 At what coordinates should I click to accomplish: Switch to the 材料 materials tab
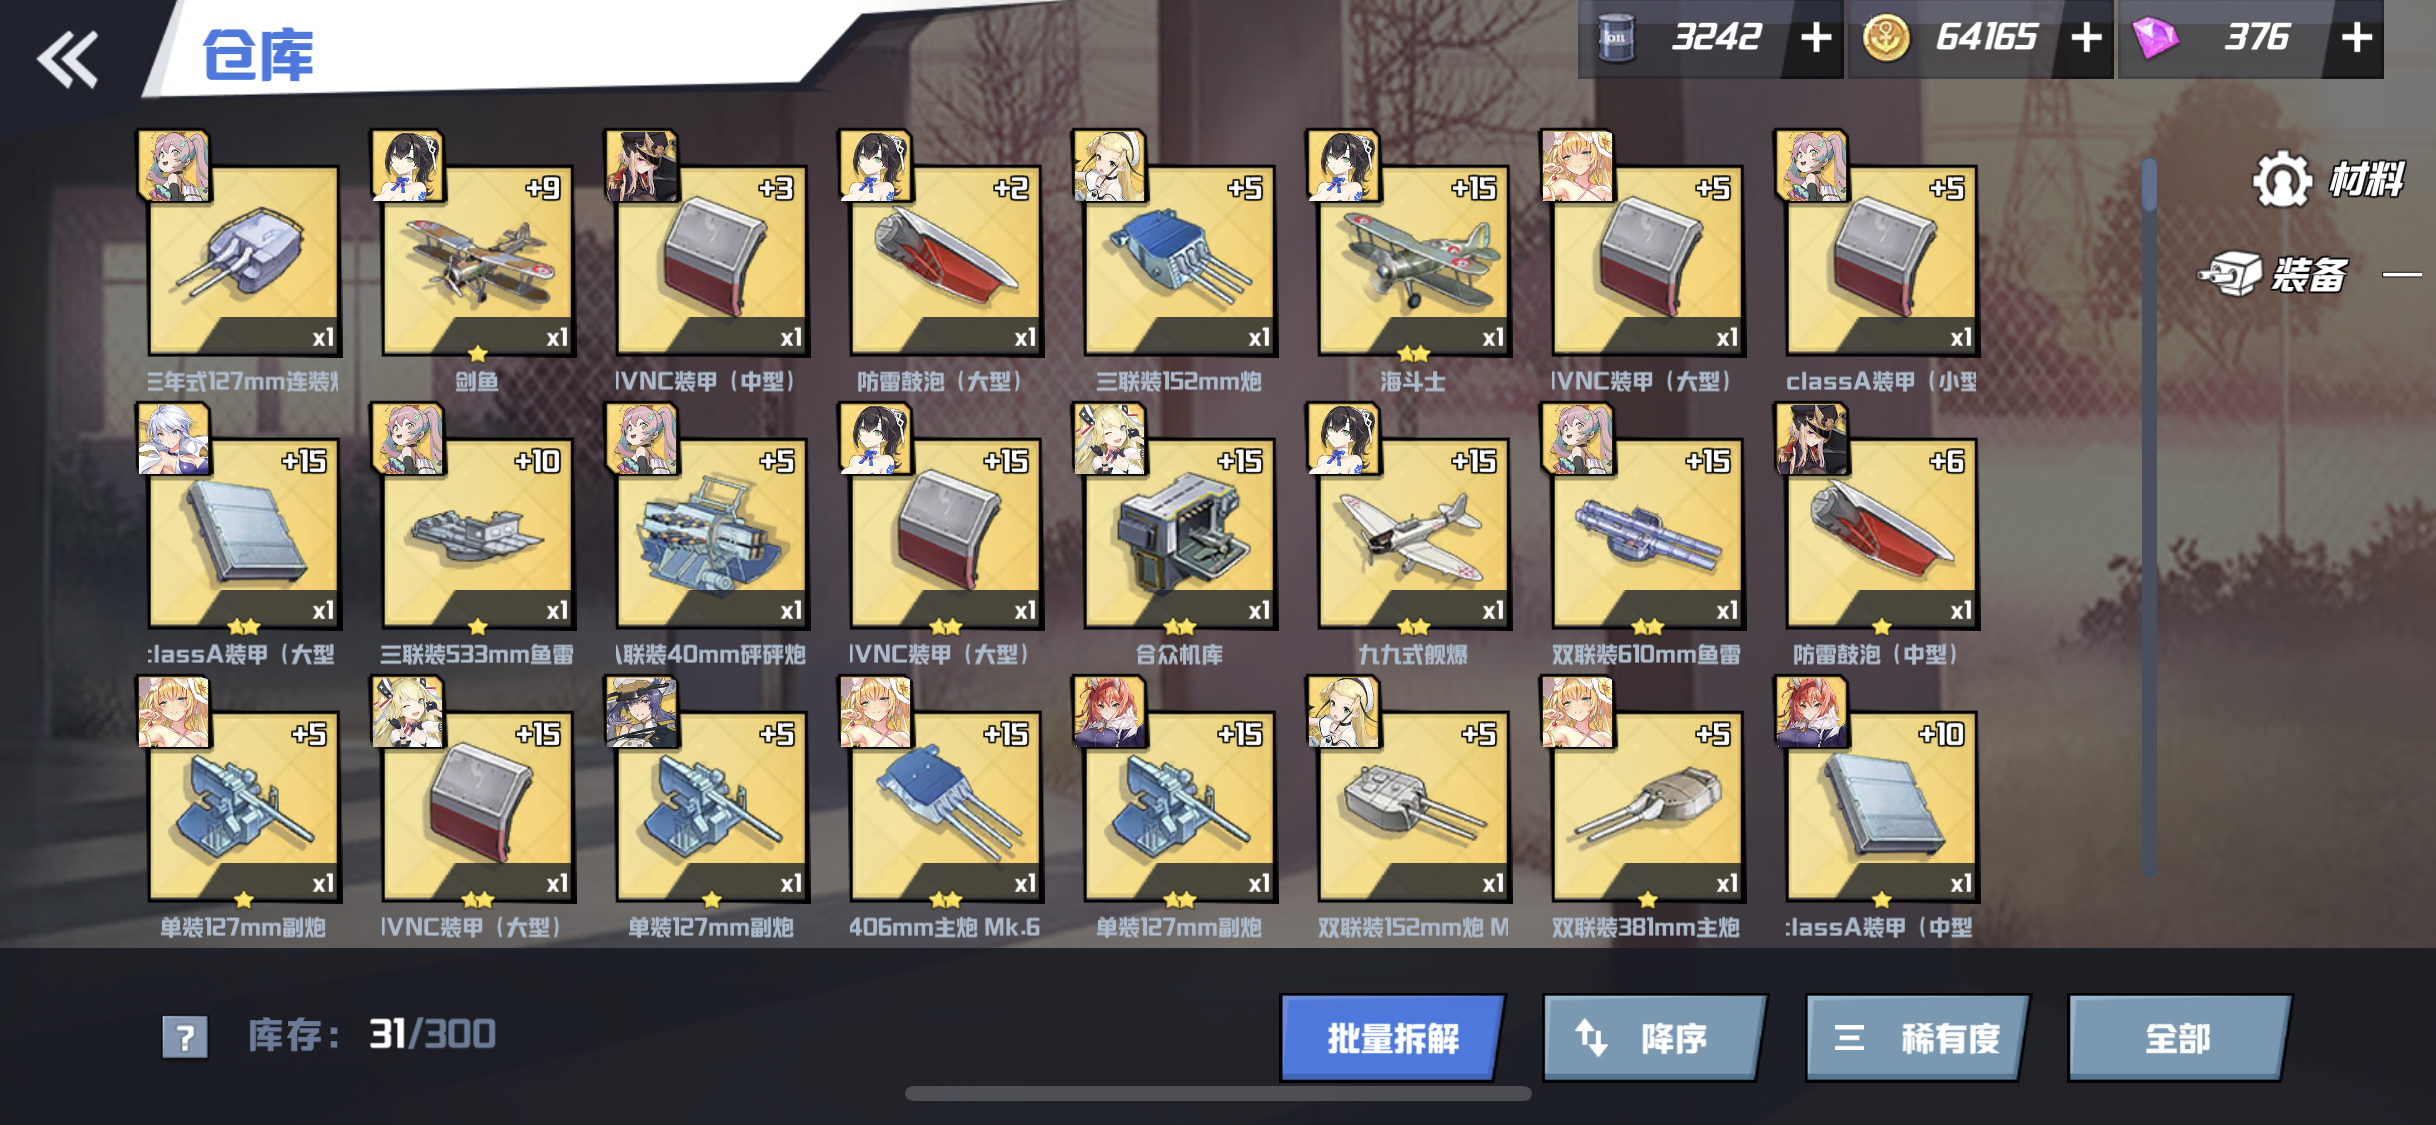pos(2330,180)
